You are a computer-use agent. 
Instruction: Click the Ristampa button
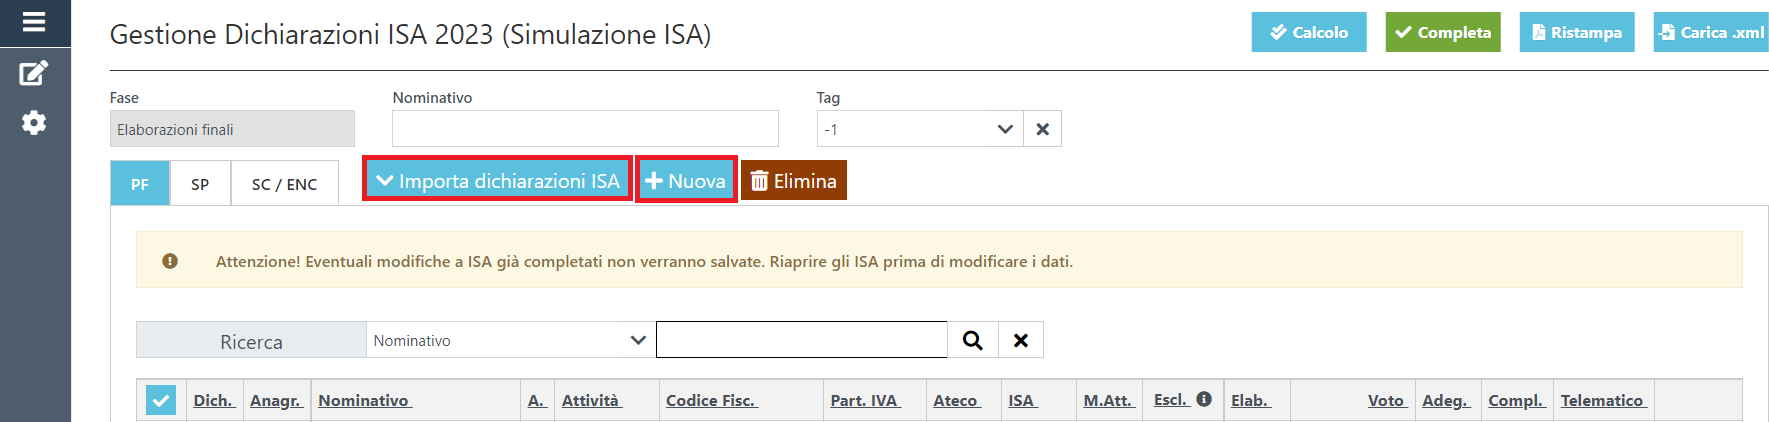1577,32
